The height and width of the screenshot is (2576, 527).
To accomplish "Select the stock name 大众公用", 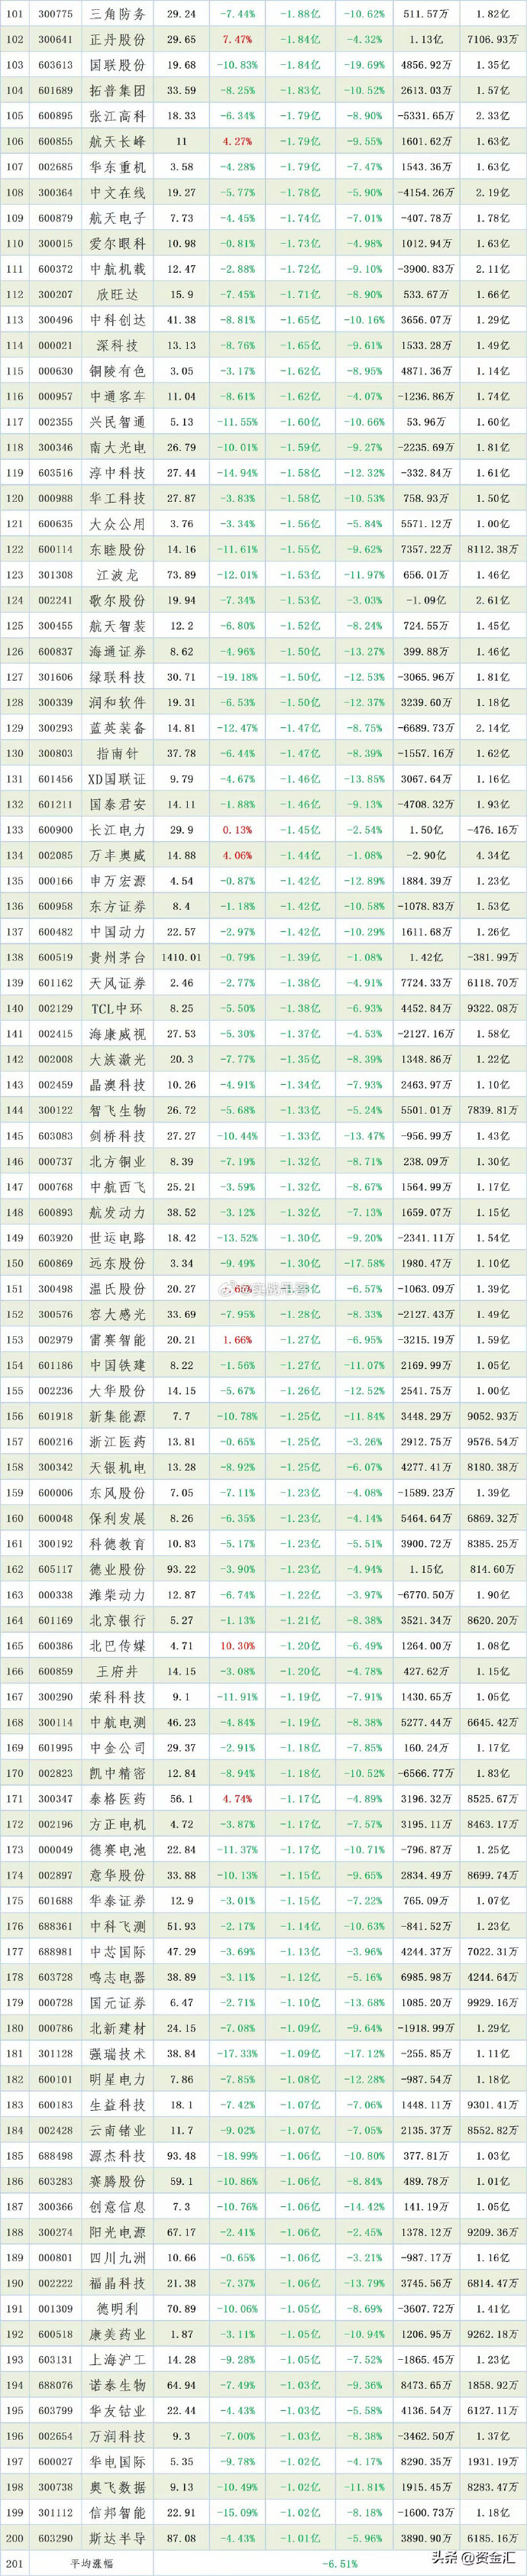I will tap(118, 524).
